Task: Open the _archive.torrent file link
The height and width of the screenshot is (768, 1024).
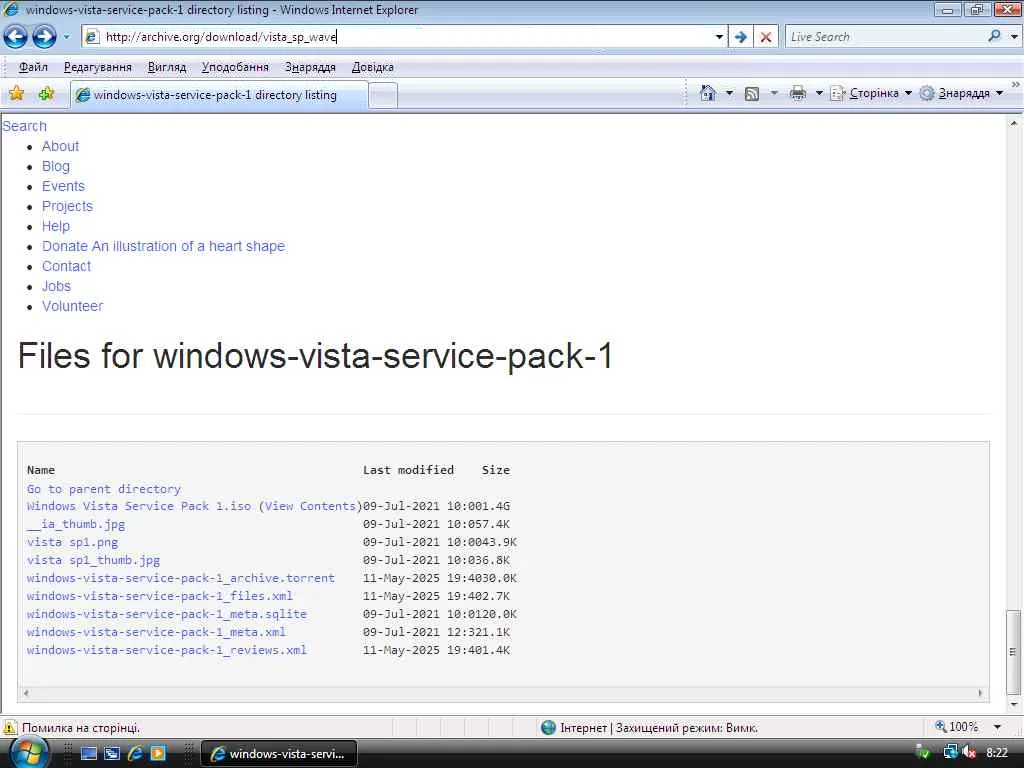Action: coord(181,579)
